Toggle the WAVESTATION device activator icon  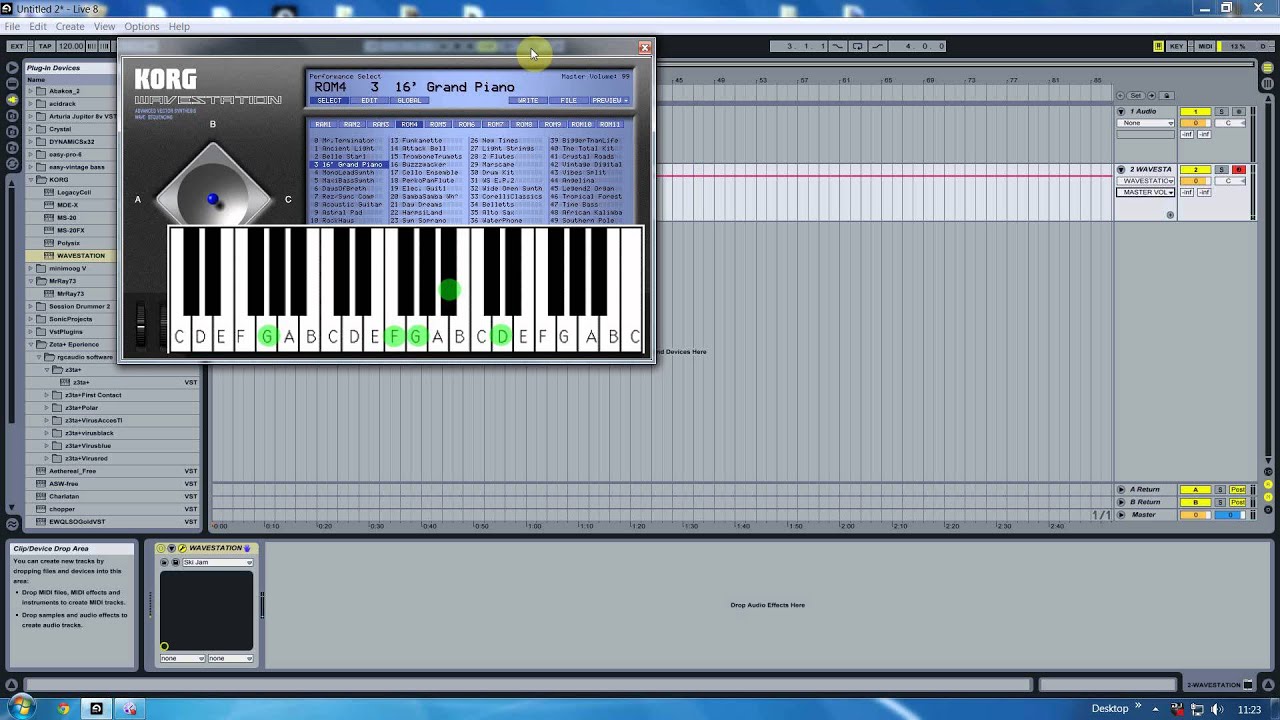(161, 548)
